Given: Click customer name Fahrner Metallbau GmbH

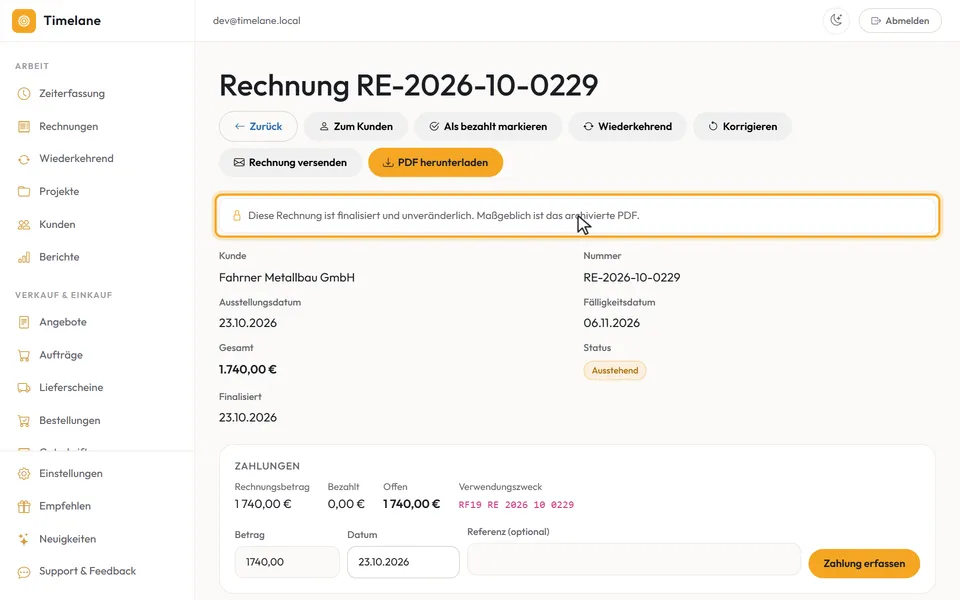Looking at the screenshot, I should (x=287, y=277).
